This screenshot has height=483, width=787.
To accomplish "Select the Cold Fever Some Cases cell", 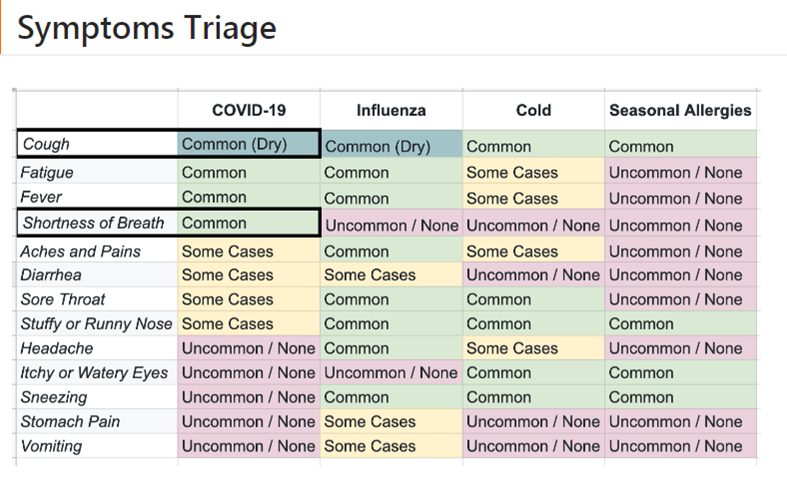I will click(534, 198).
